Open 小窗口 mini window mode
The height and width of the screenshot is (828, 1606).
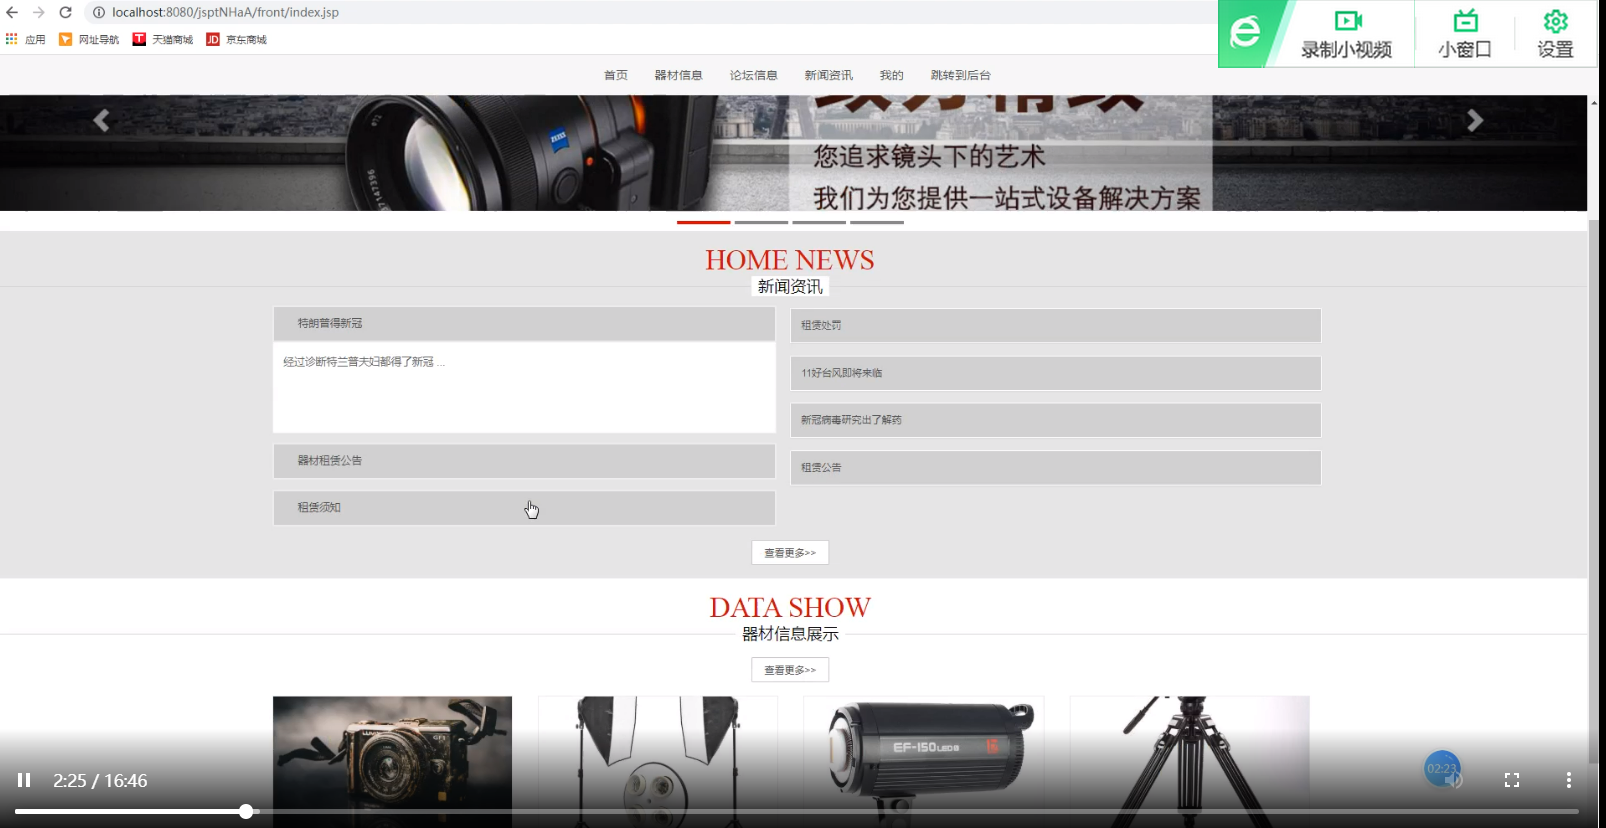click(x=1465, y=34)
